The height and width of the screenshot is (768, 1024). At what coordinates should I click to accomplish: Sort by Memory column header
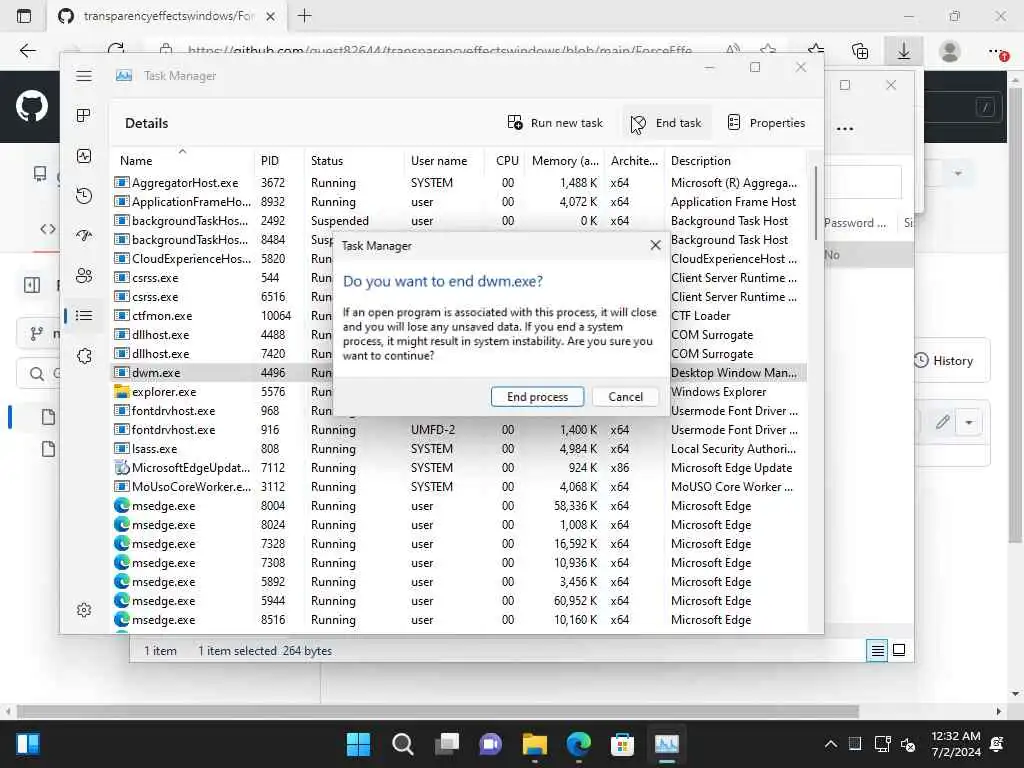565,161
